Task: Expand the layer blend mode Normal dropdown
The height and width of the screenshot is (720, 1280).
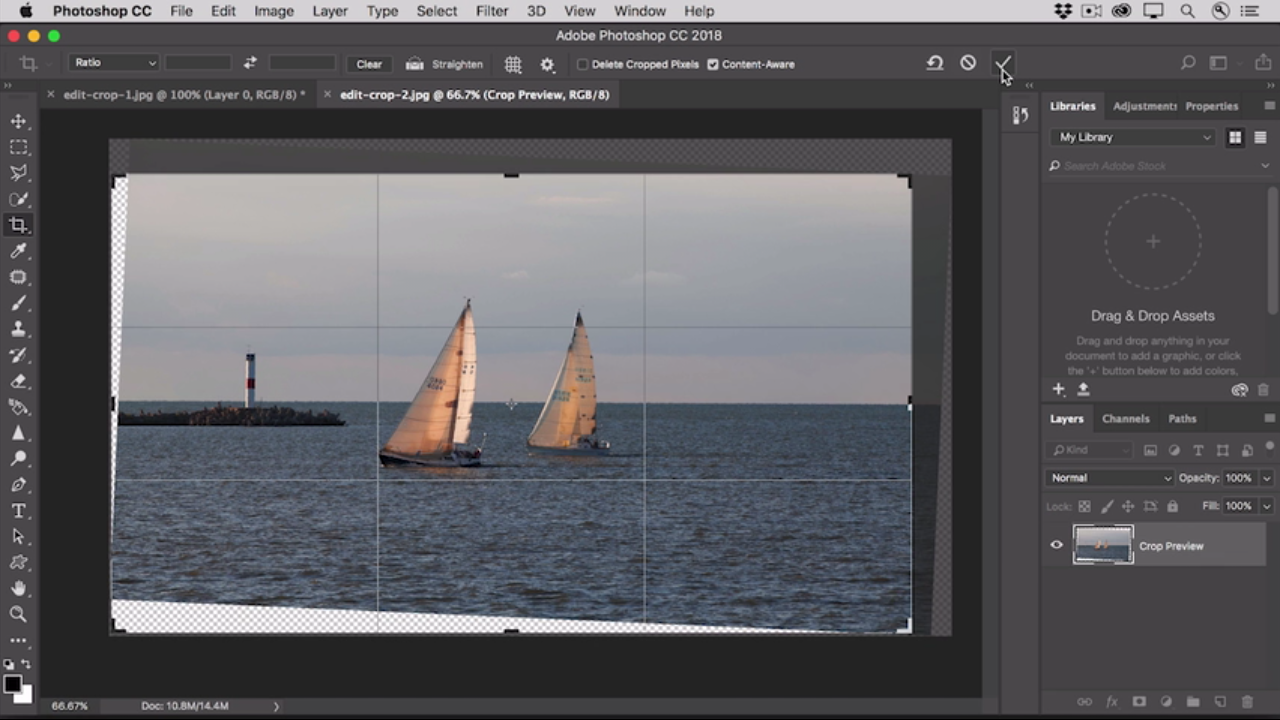Action: point(1110,478)
